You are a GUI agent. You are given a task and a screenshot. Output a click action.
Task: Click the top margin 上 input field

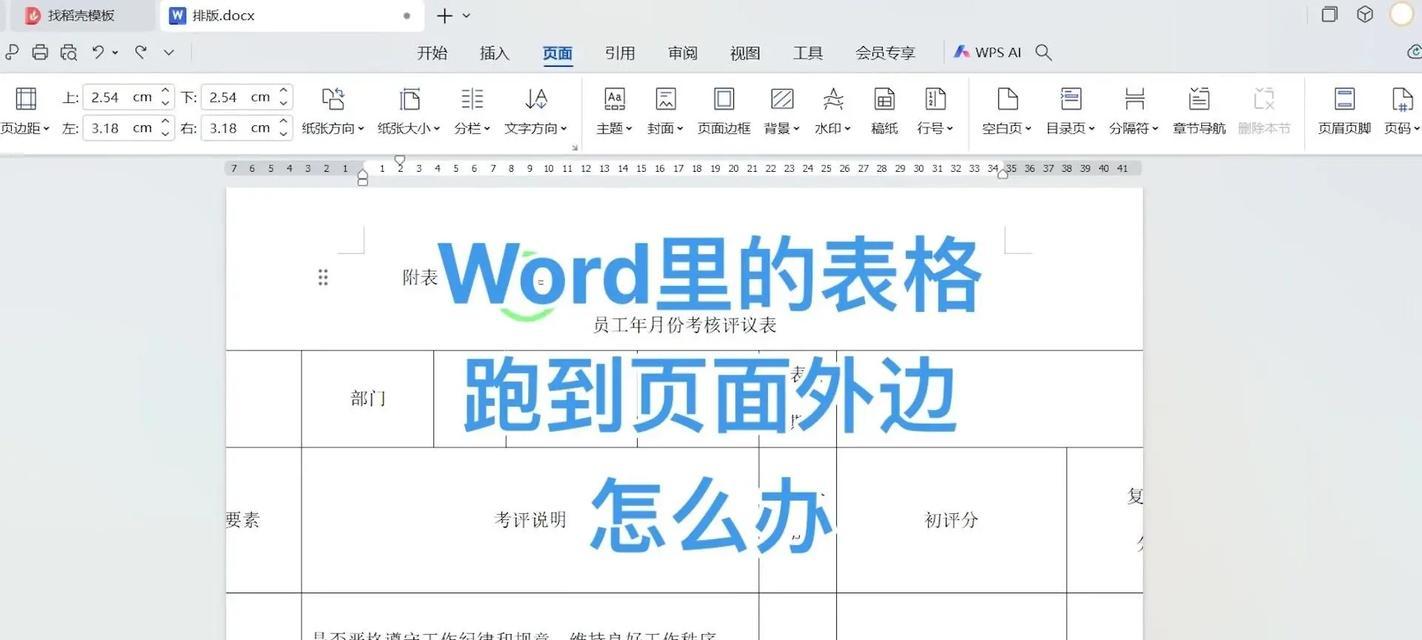[128, 97]
